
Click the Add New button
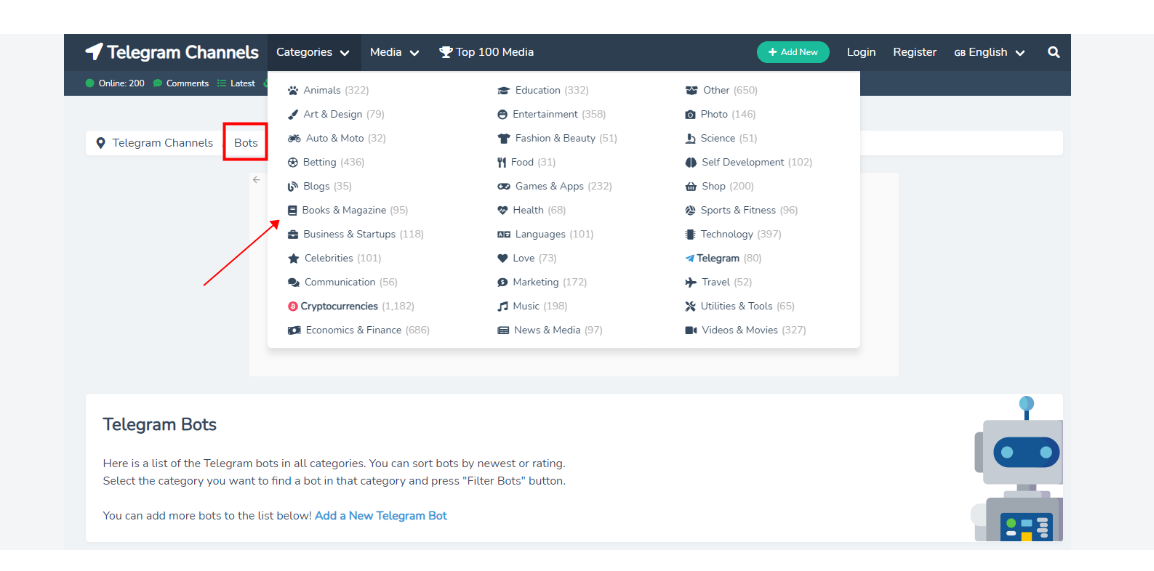(x=793, y=52)
